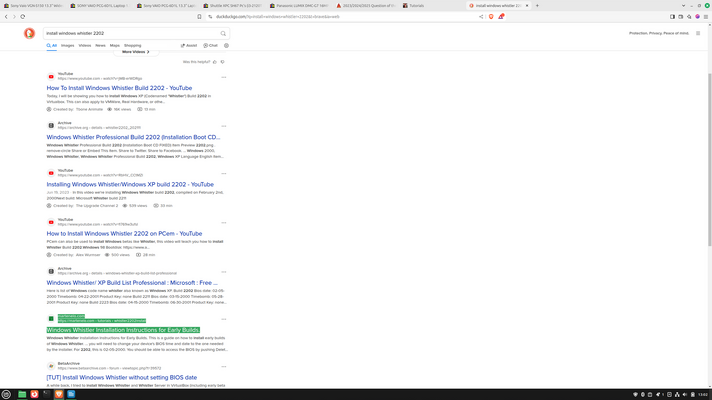Open a new tab with the plus button
This screenshot has width=712, height=400.
click(x=537, y=6)
